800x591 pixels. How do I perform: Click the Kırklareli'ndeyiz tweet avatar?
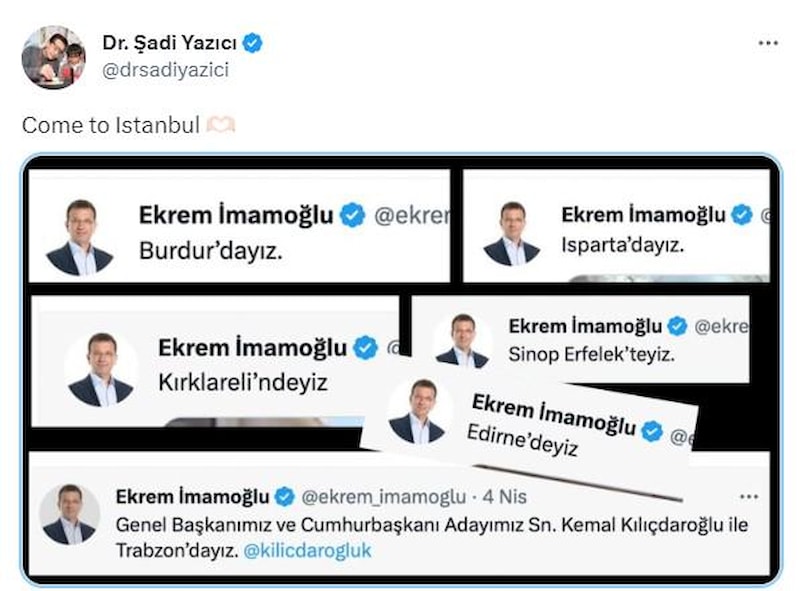coord(101,370)
